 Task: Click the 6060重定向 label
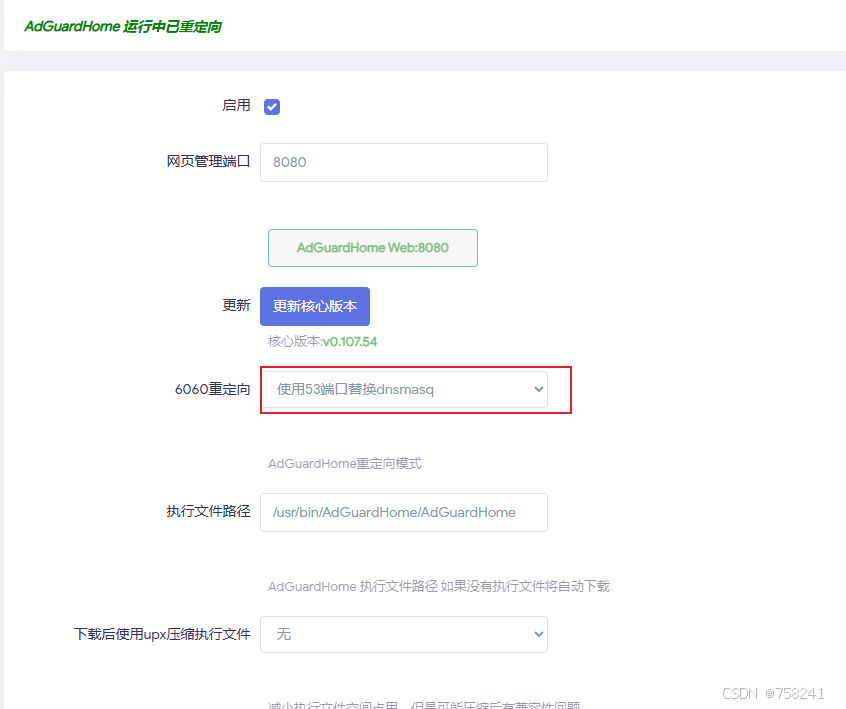213,389
